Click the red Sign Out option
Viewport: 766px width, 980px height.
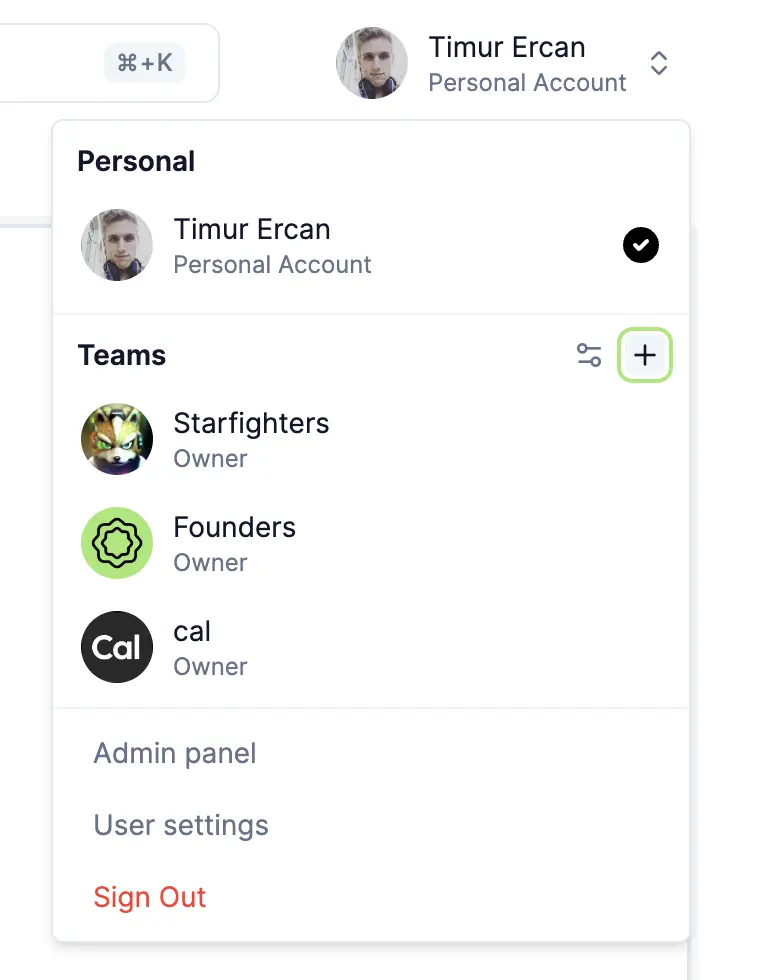pos(150,897)
